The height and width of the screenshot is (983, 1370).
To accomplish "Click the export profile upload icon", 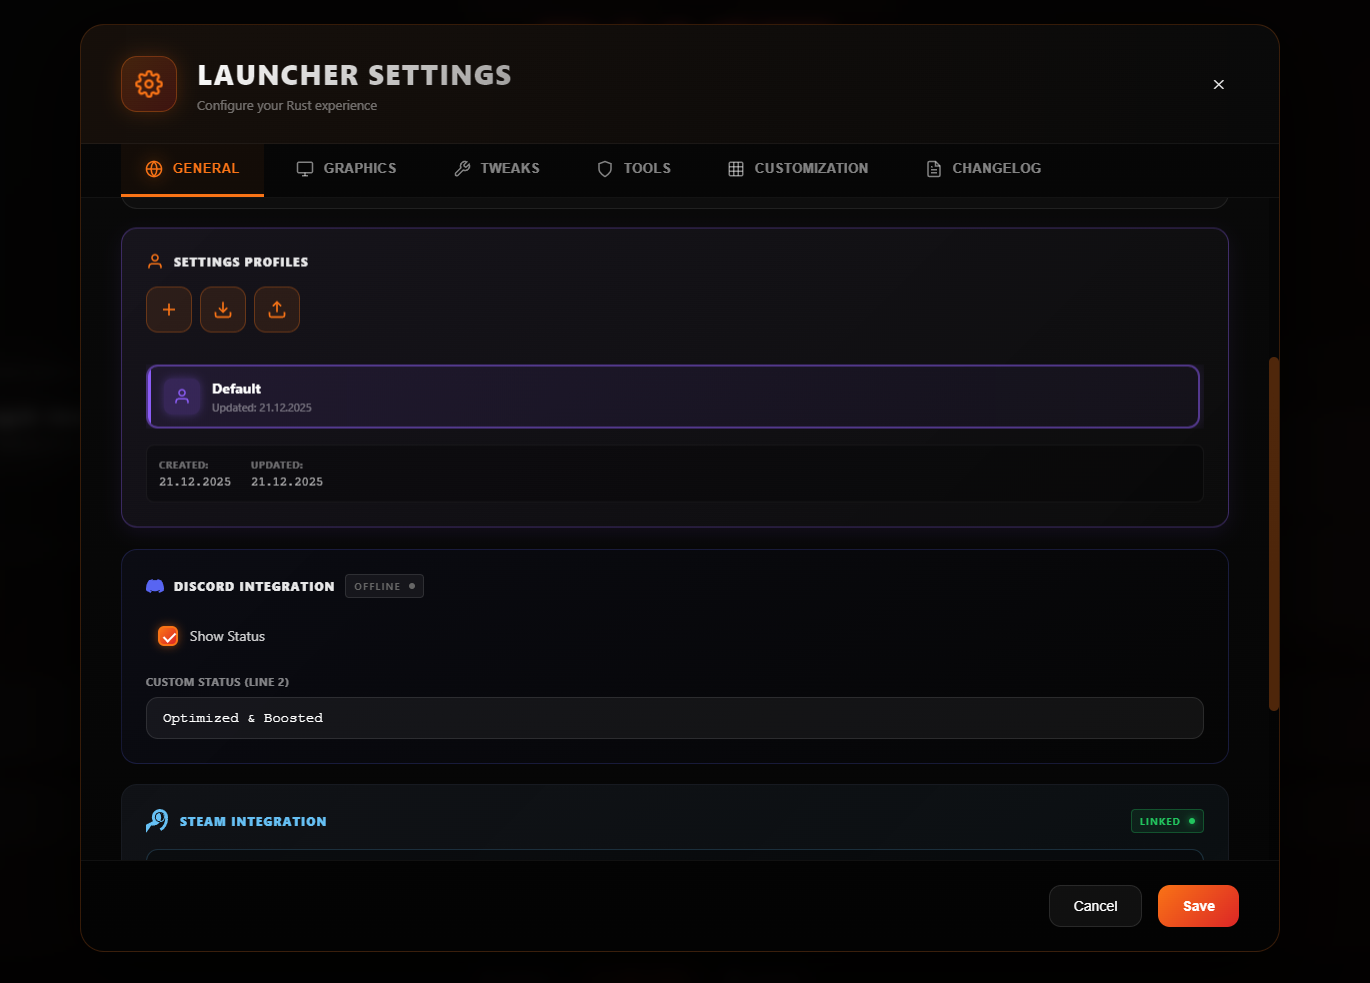I will (277, 310).
